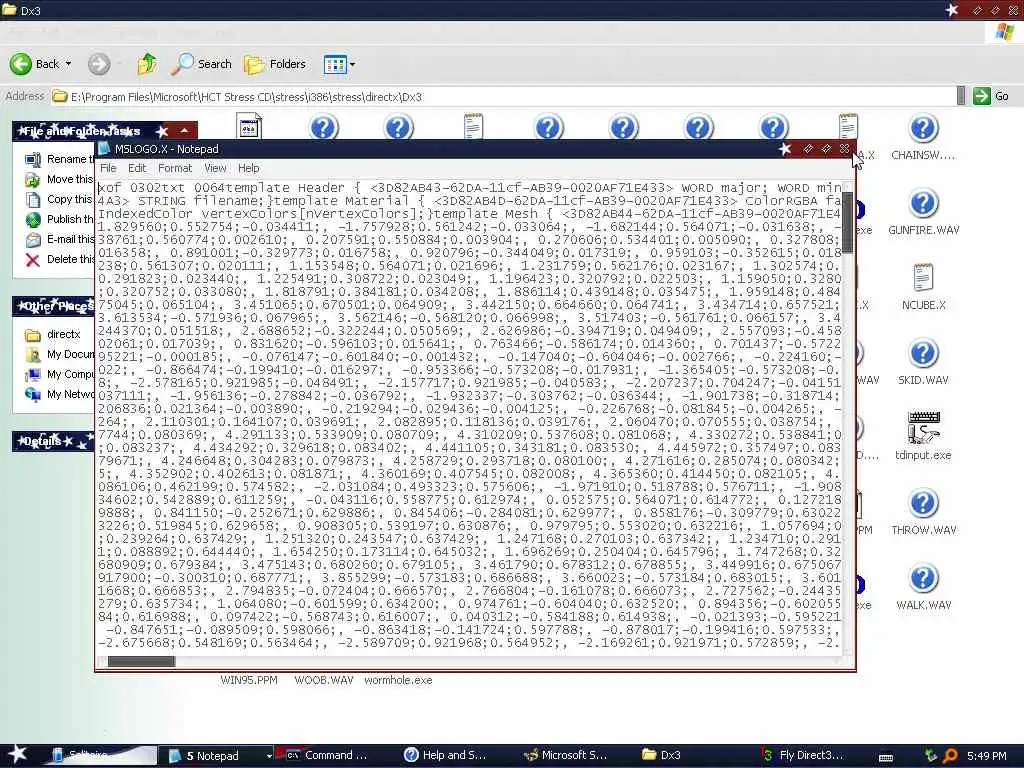Screen dimensions: 1024x768
Task: Click the green Go button
Action: (x=991, y=96)
